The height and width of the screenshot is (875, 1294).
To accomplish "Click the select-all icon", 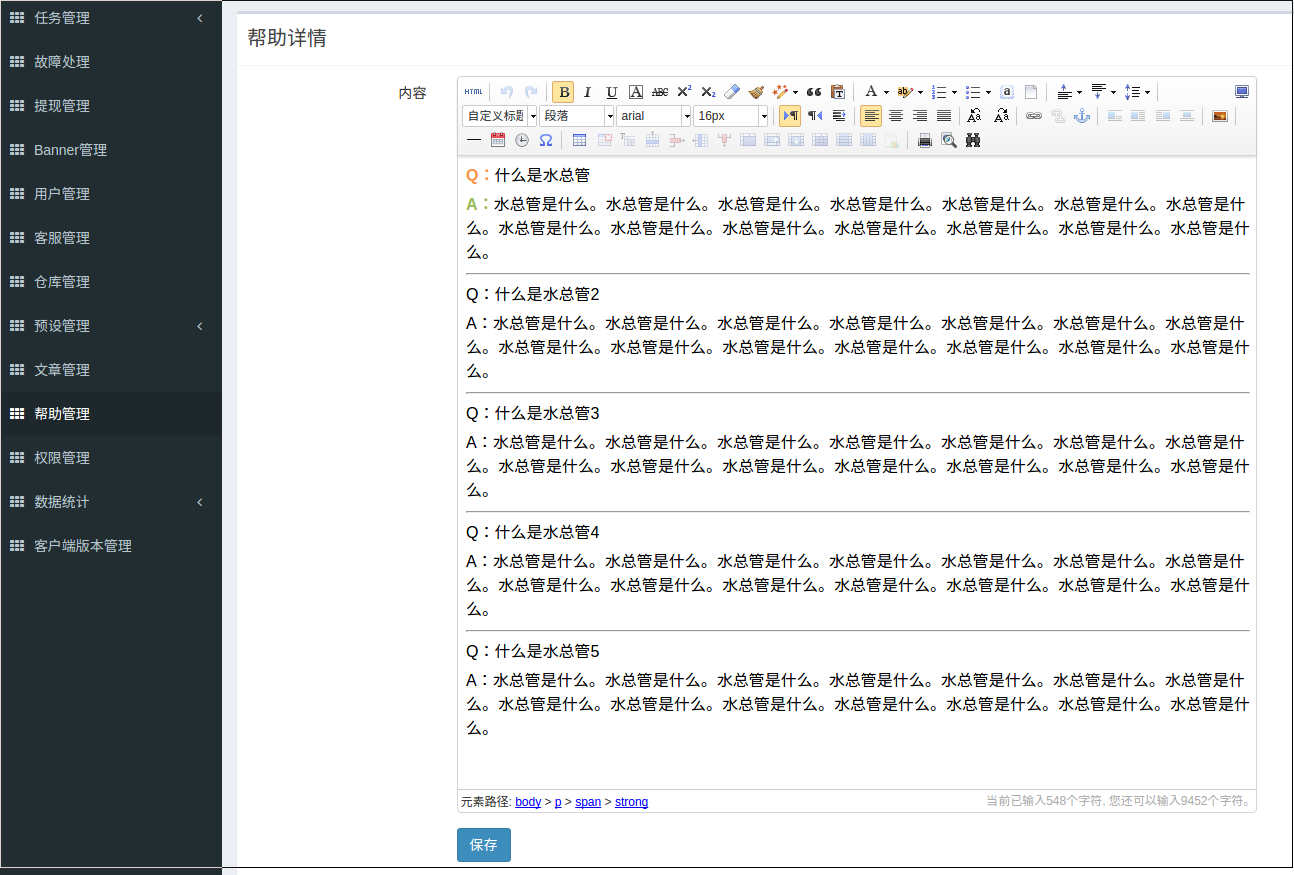I will pos(1007,92).
